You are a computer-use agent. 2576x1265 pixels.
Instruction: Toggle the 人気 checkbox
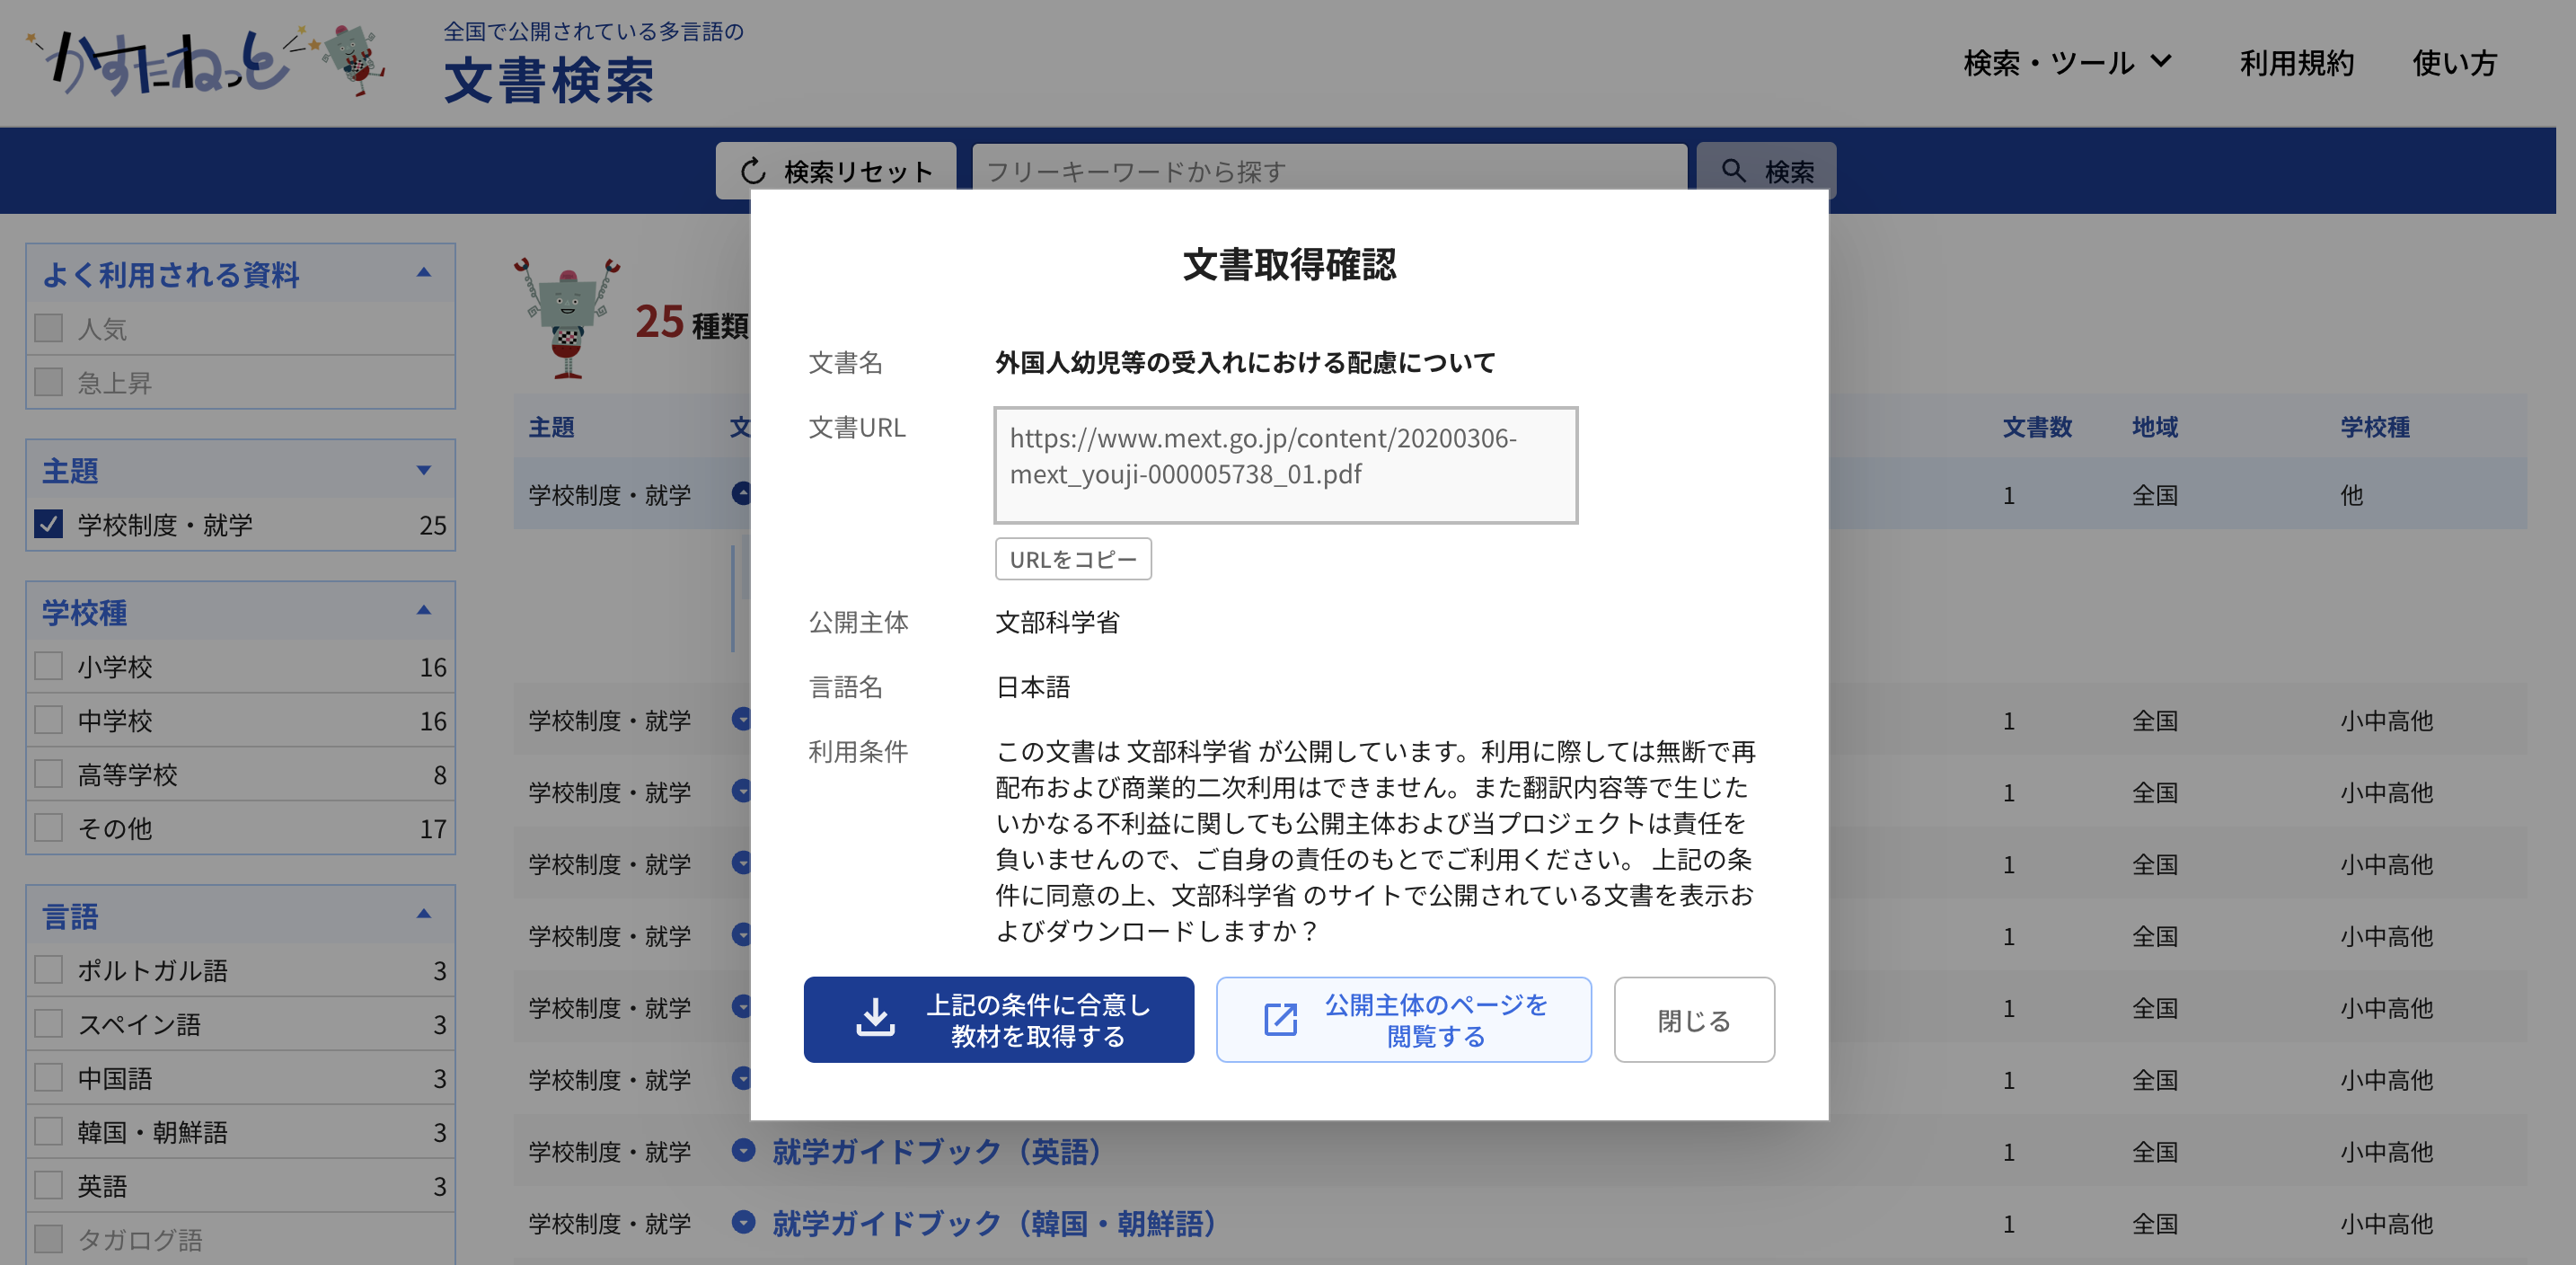click(48, 328)
